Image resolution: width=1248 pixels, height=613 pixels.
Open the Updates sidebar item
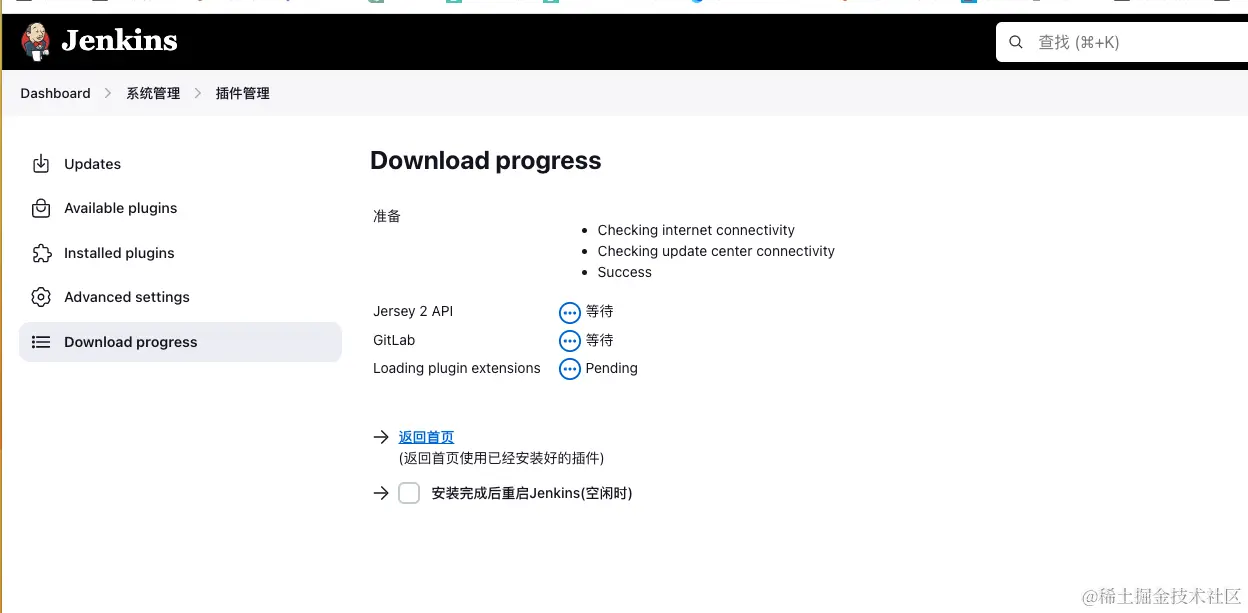coord(180,164)
